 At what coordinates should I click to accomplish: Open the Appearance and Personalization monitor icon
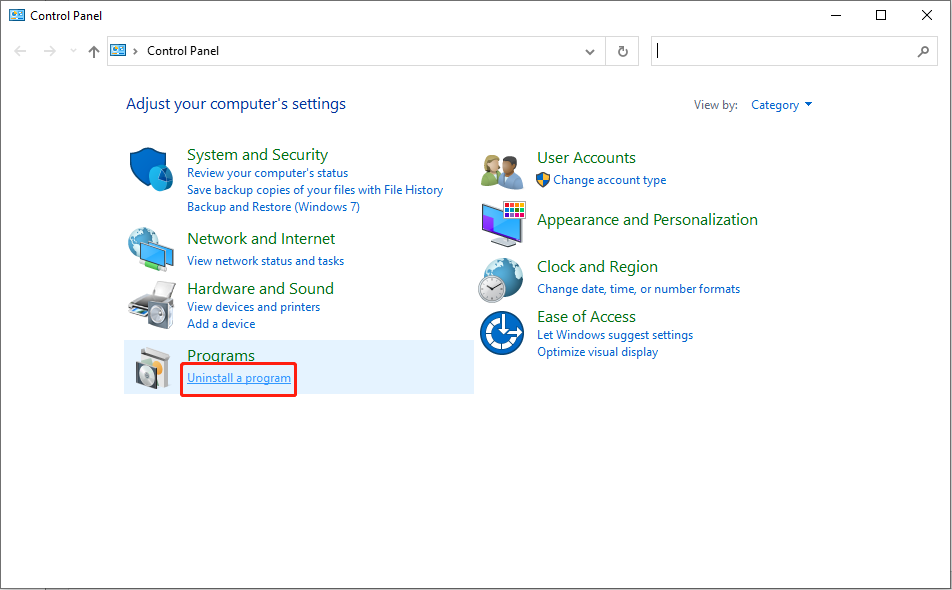point(503,224)
